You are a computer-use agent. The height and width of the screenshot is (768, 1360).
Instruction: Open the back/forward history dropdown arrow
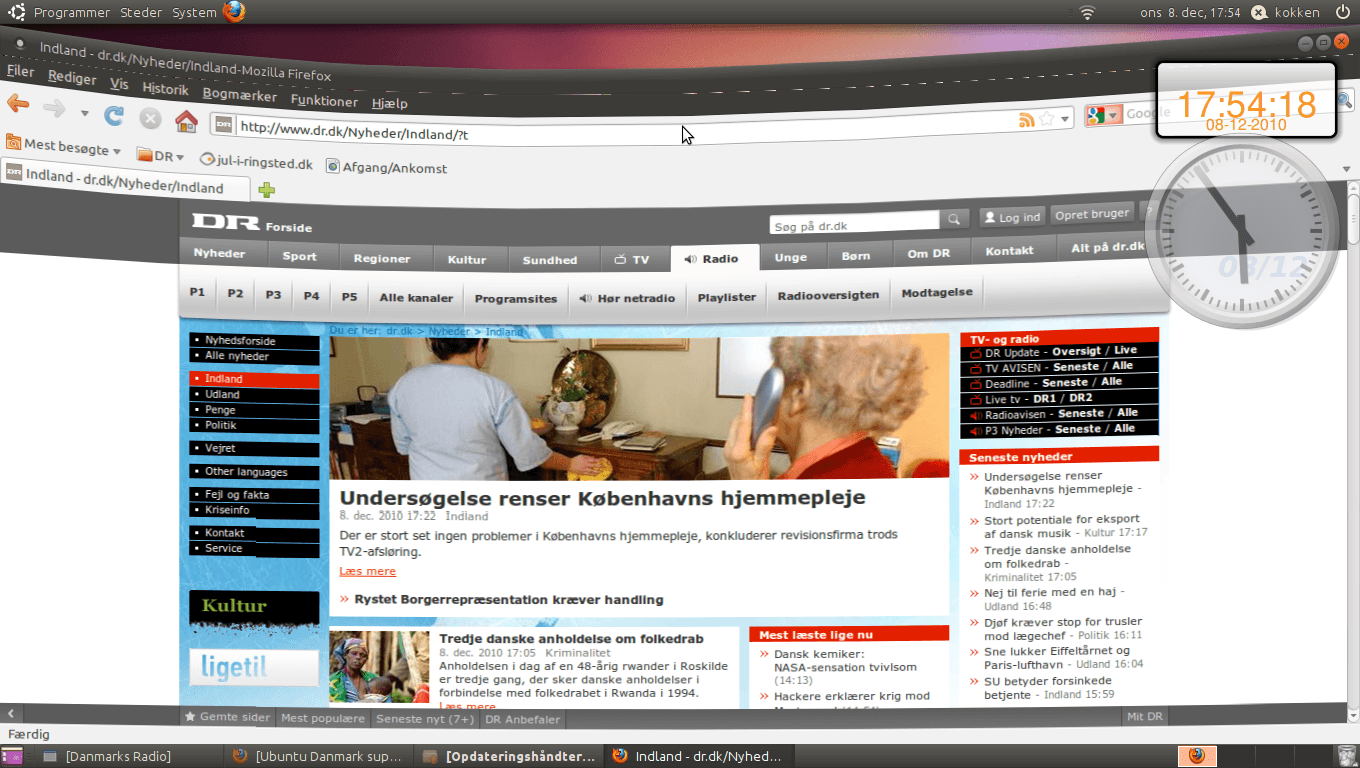coord(85,113)
